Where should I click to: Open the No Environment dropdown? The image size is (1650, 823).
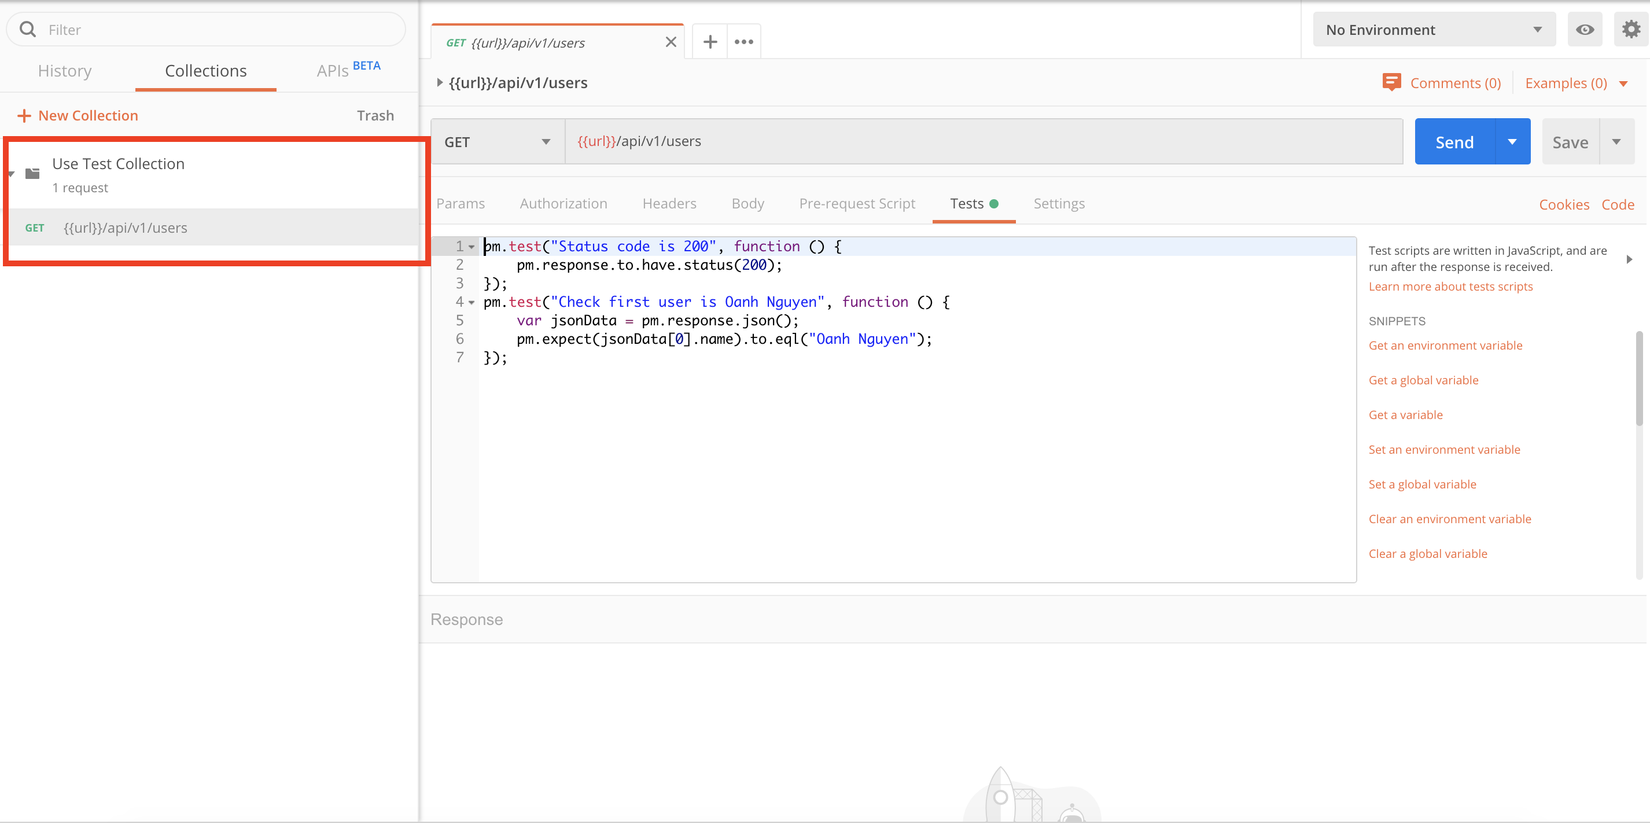(x=1434, y=30)
